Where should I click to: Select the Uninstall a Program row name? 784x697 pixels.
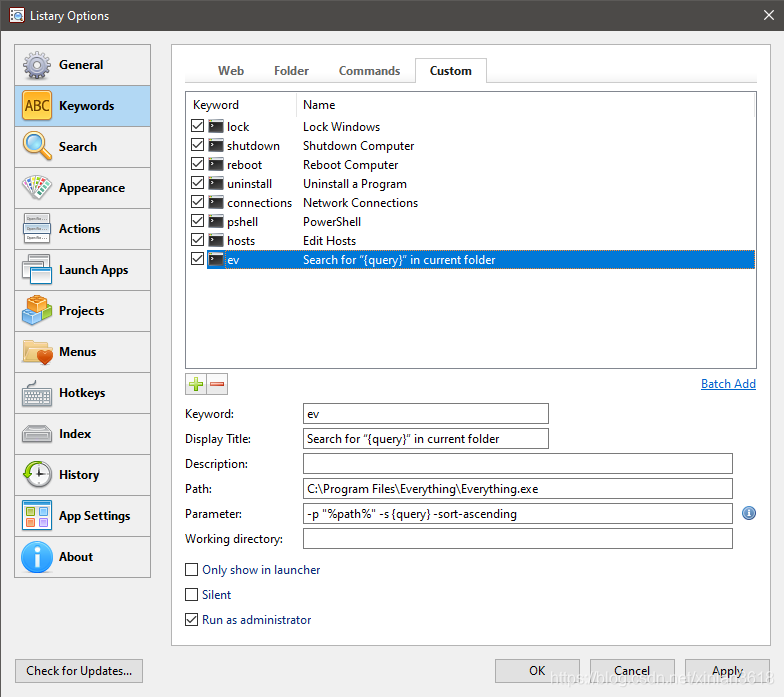(x=355, y=184)
